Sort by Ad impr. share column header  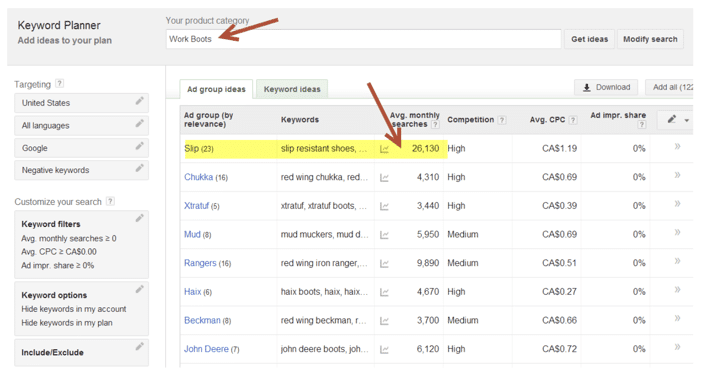click(x=618, y=116)
